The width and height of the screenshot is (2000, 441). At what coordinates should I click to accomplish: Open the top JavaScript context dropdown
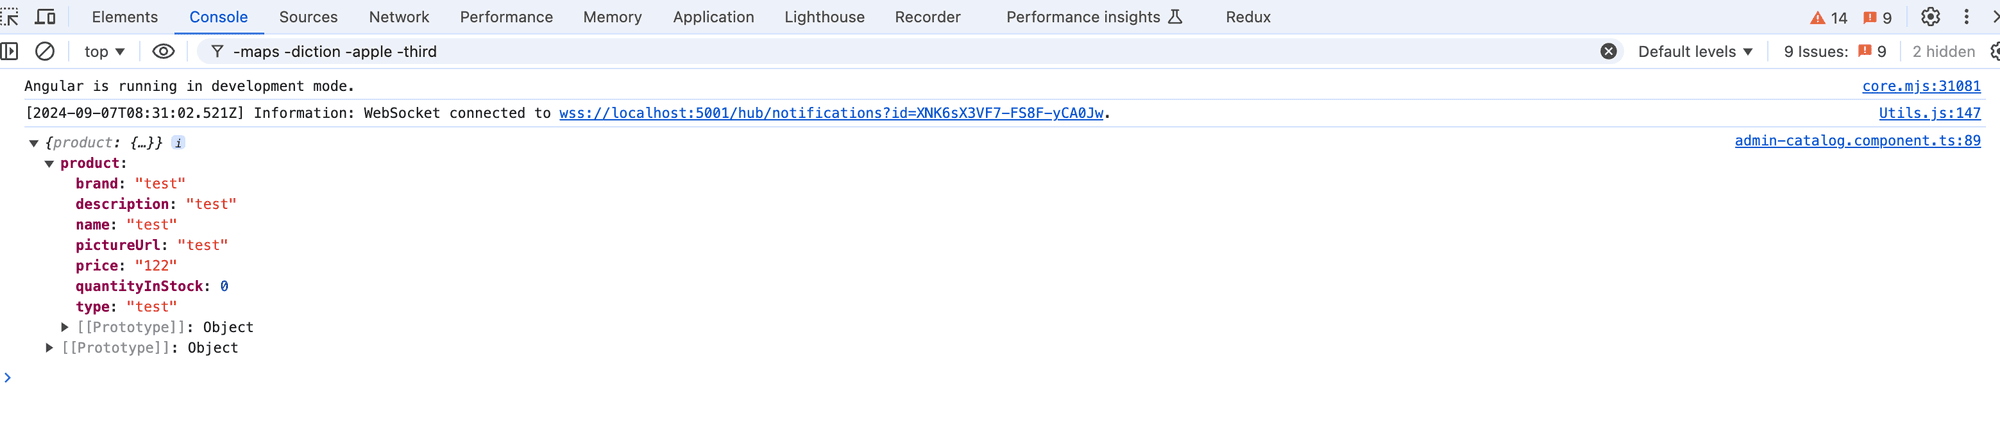(105, 51)
